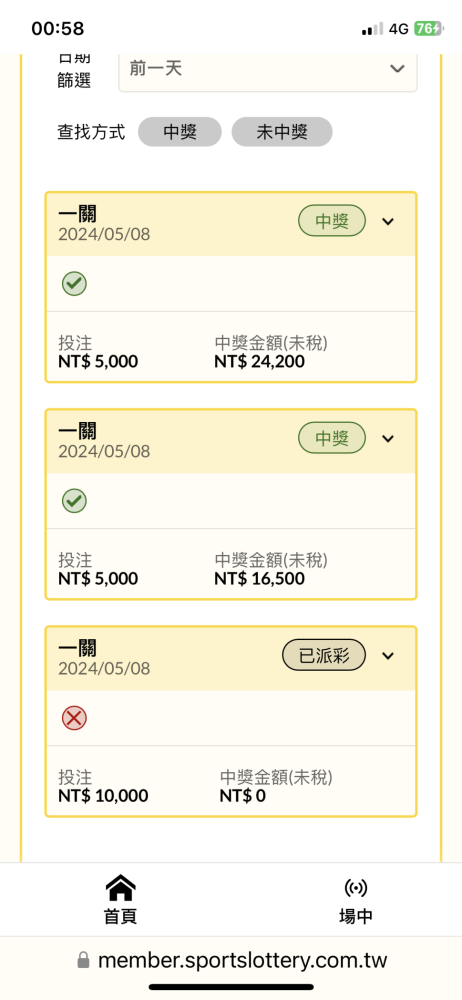Toggle the 未中獎 filter pill
The image size is (462, 1000).
282,132
